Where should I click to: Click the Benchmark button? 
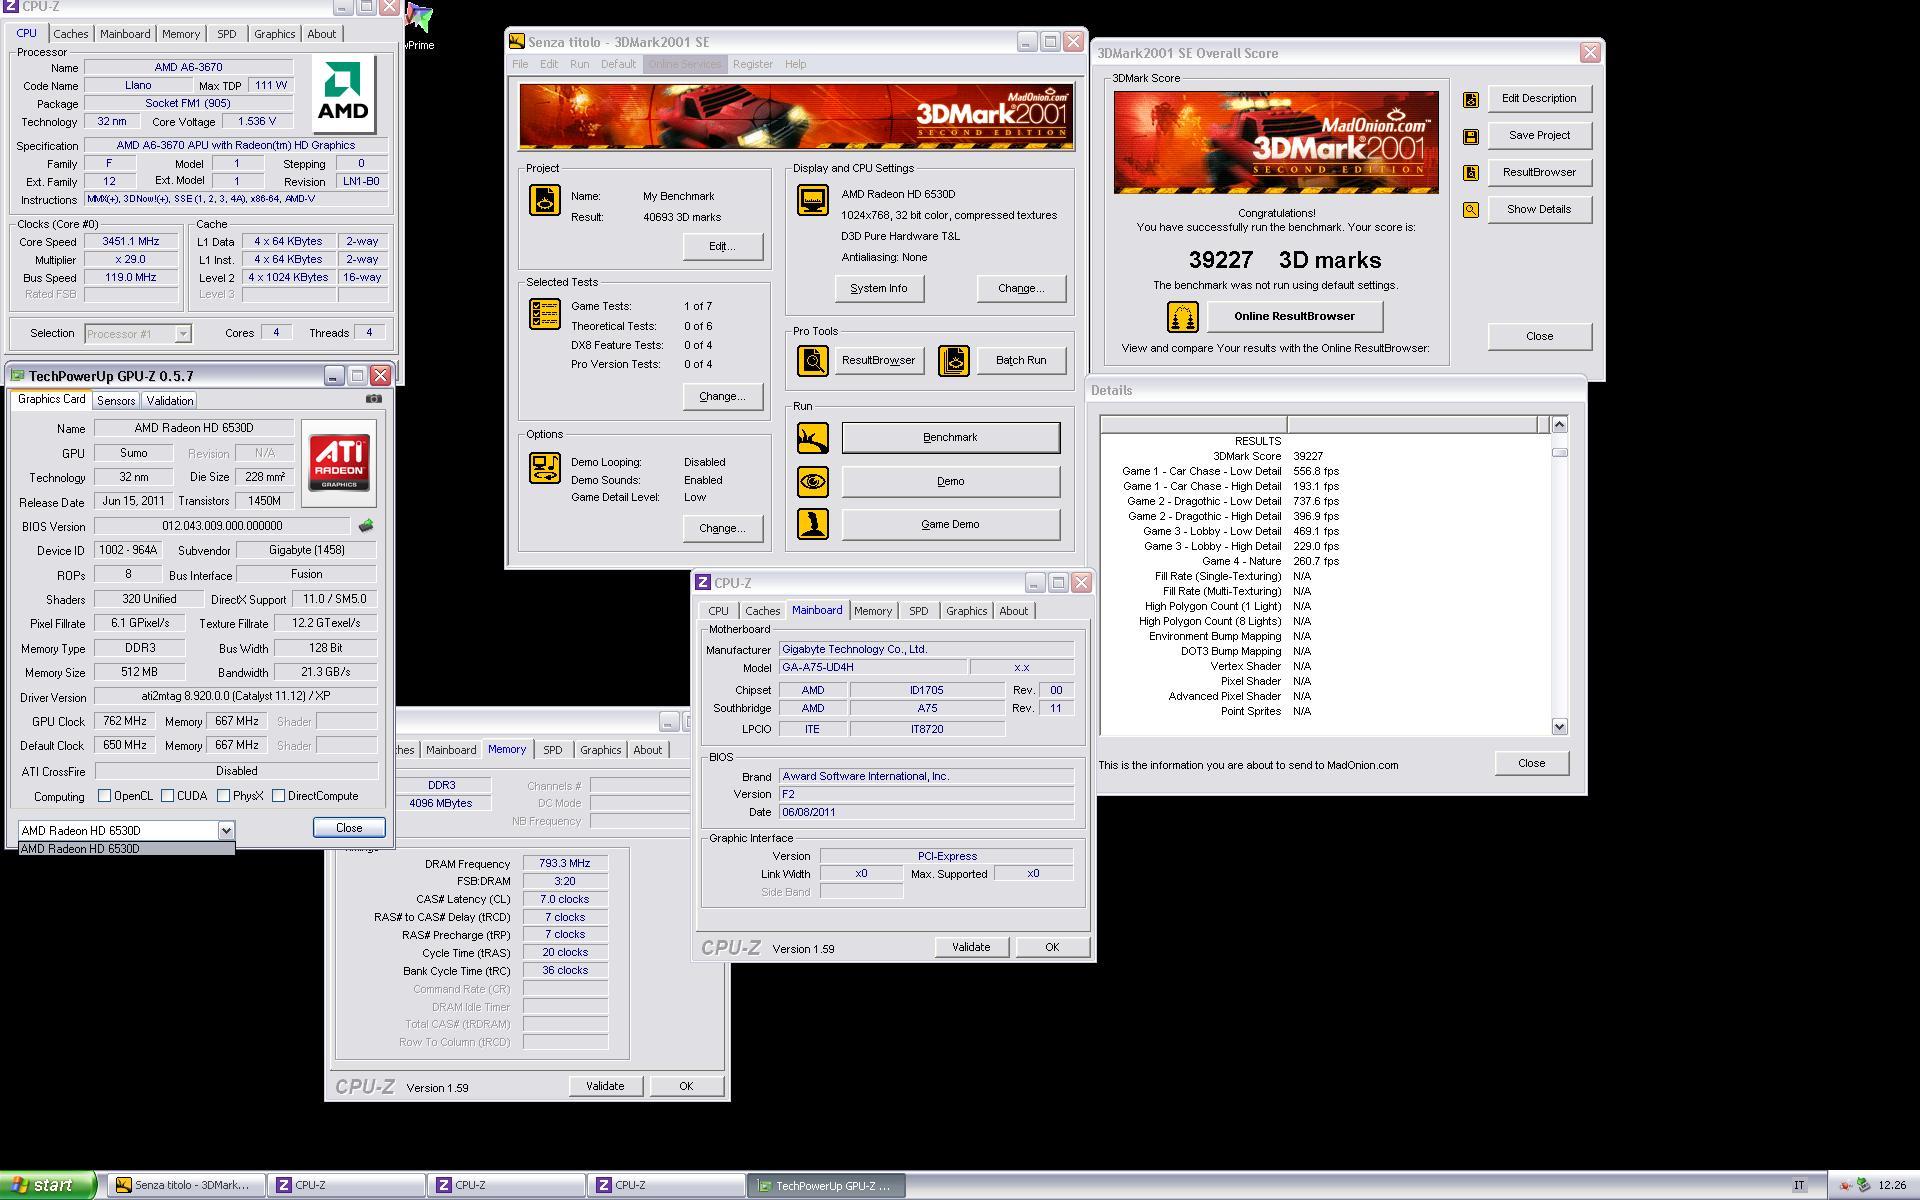(950, 437)
